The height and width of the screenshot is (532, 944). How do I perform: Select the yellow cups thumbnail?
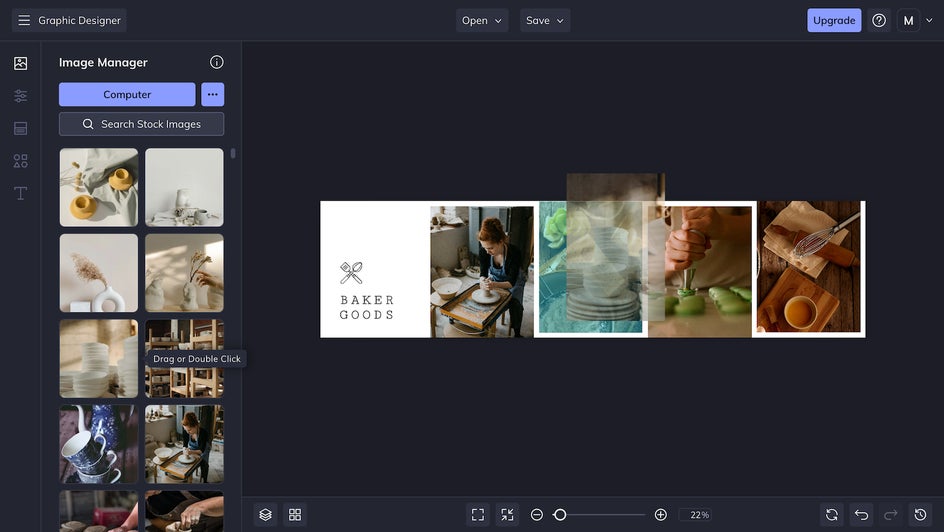(x=99, y=187)
